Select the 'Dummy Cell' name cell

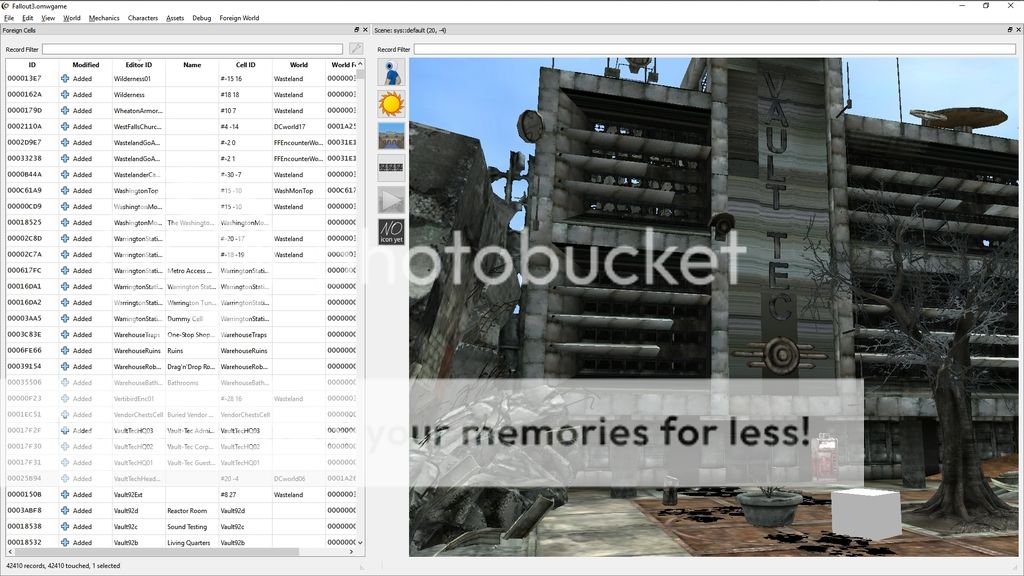pyautogui.click(x=192, y=319)
